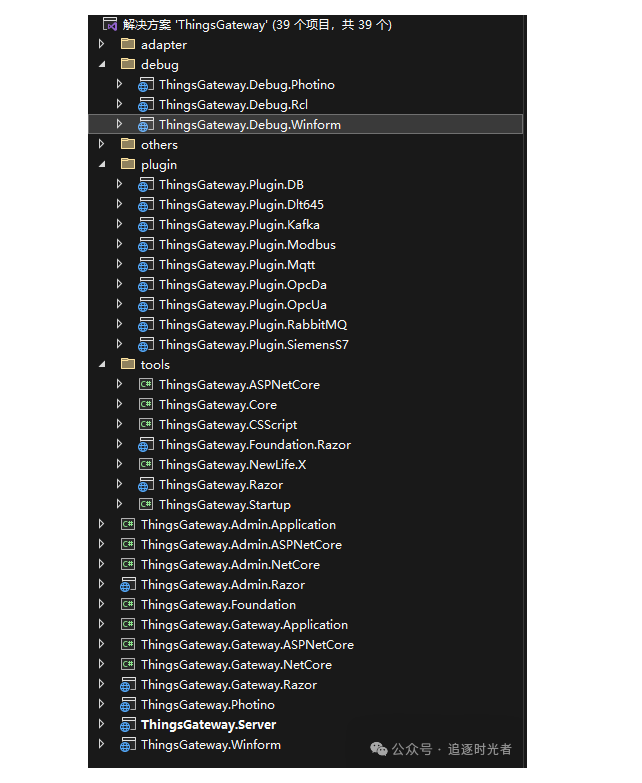Screen dimensions: 642x783
Task: Select the solution 'ThingsGateway' root row
Action: click(x=257, y=24)
